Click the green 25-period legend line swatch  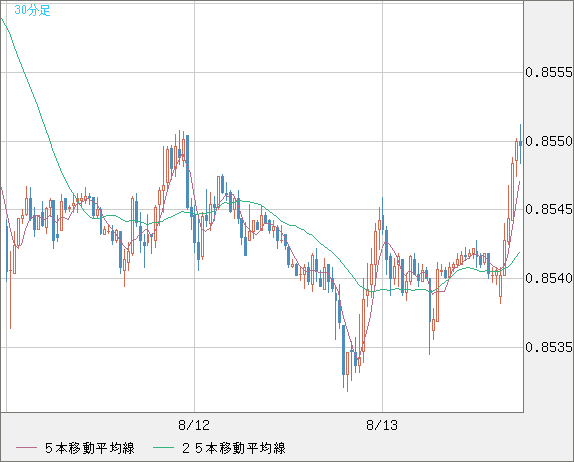tap(163, 448)
